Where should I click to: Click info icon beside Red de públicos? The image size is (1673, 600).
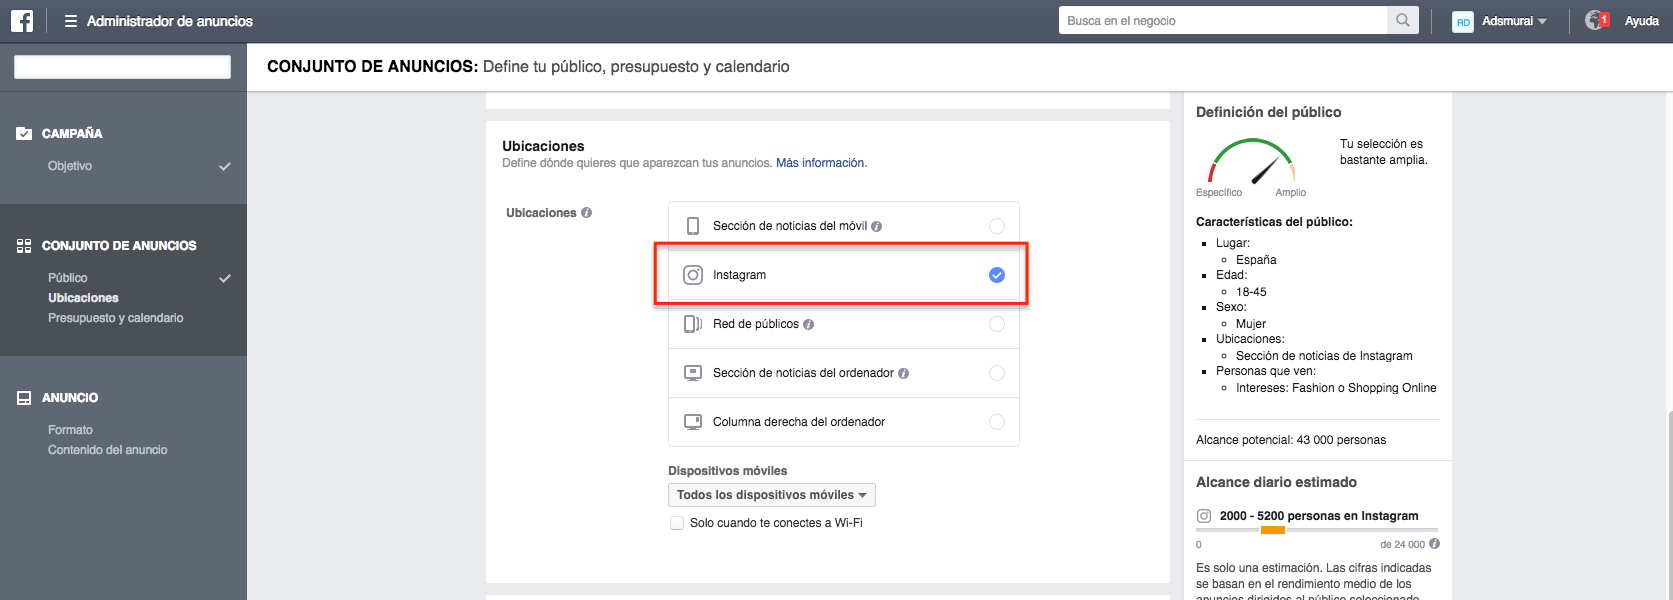click(x=808, y=324)
